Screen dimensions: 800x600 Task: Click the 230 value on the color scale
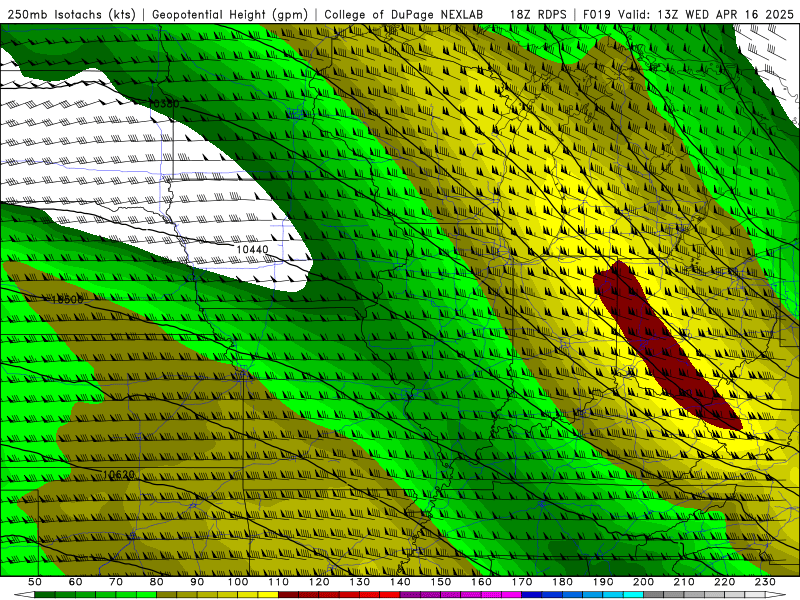(x=765, y=582)
